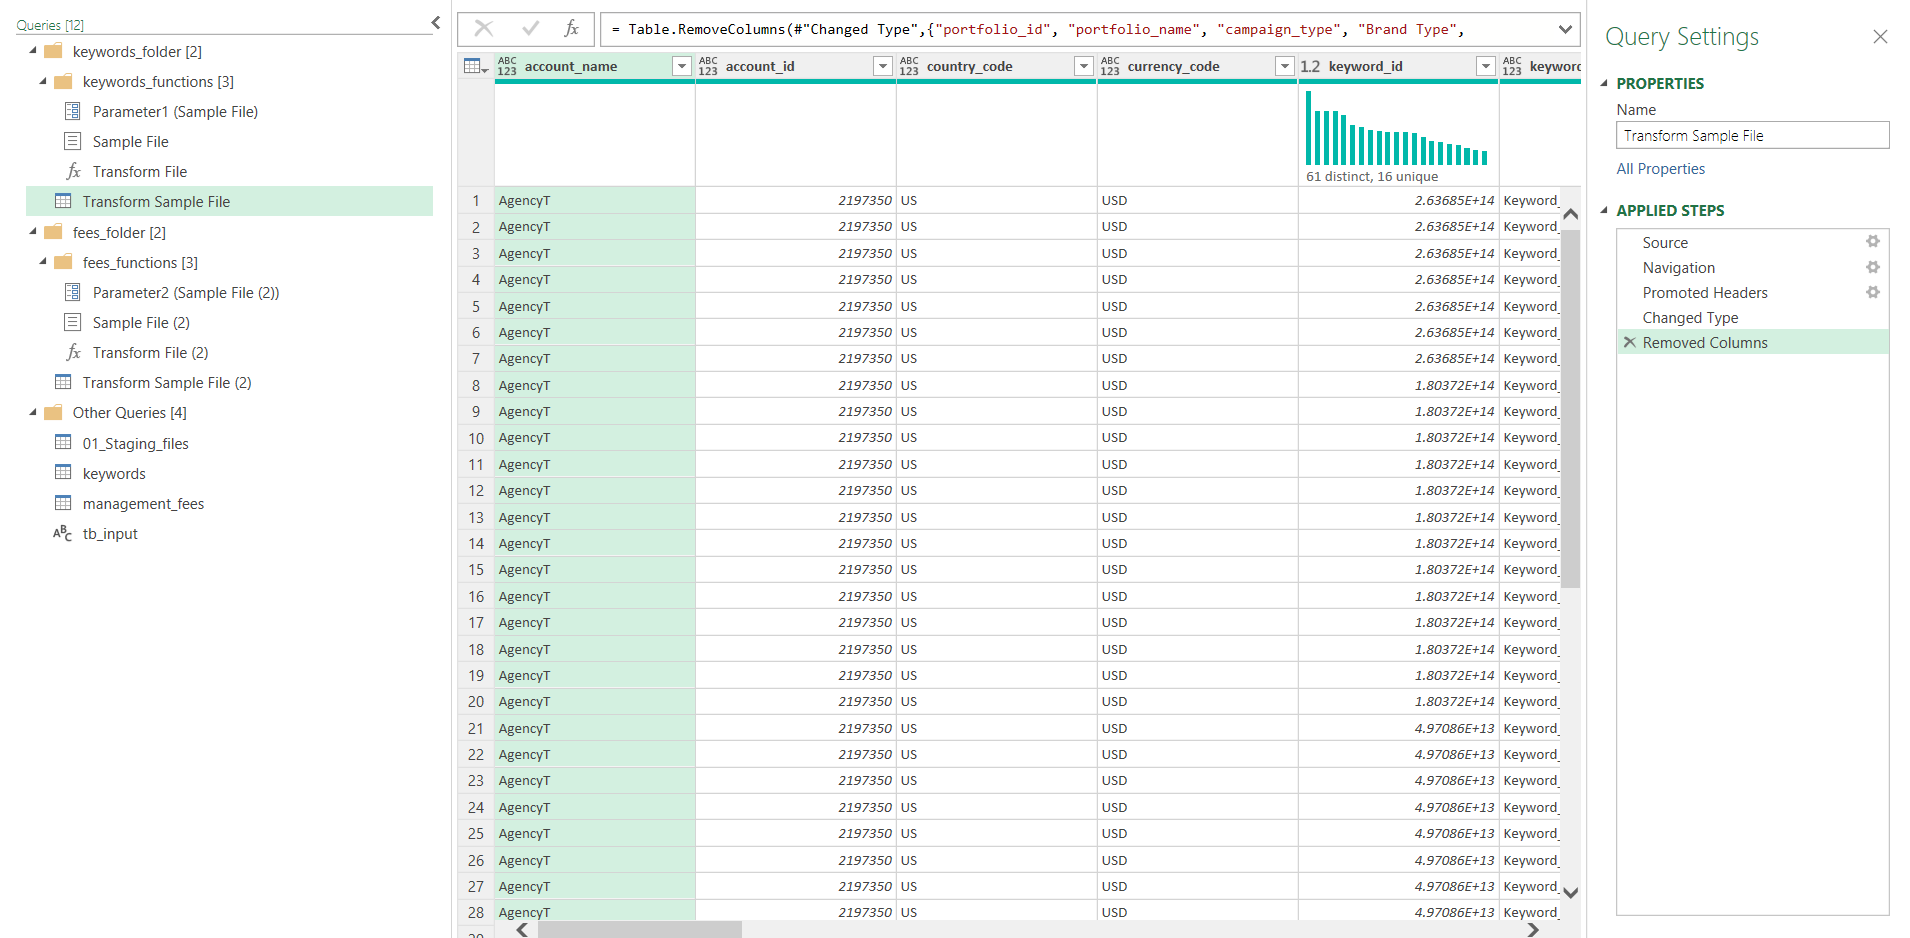Collapse the Queries pane with the arrow
The image size is (1910, 938).
point(434,21)
